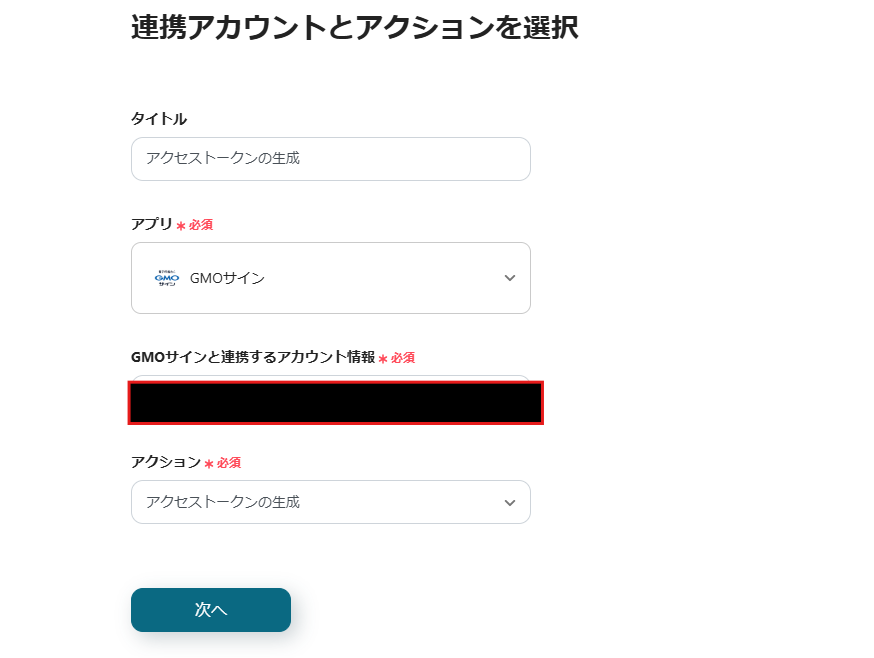Click the アクション field showing アクセストークンの生成
This screenshot has height=658, width=874.
[330, 502]
